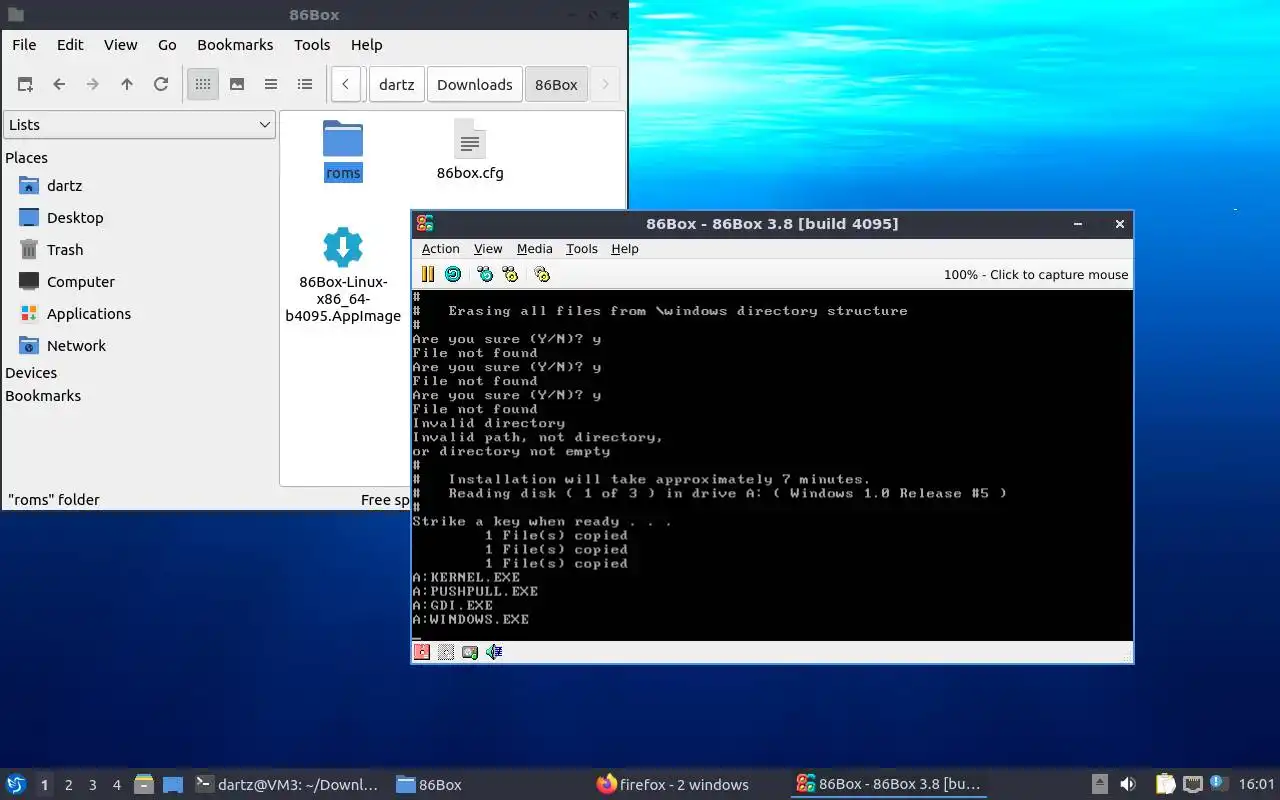Select the roms folder icon
The image size is (1280, 800).
(x=343, y=140)
